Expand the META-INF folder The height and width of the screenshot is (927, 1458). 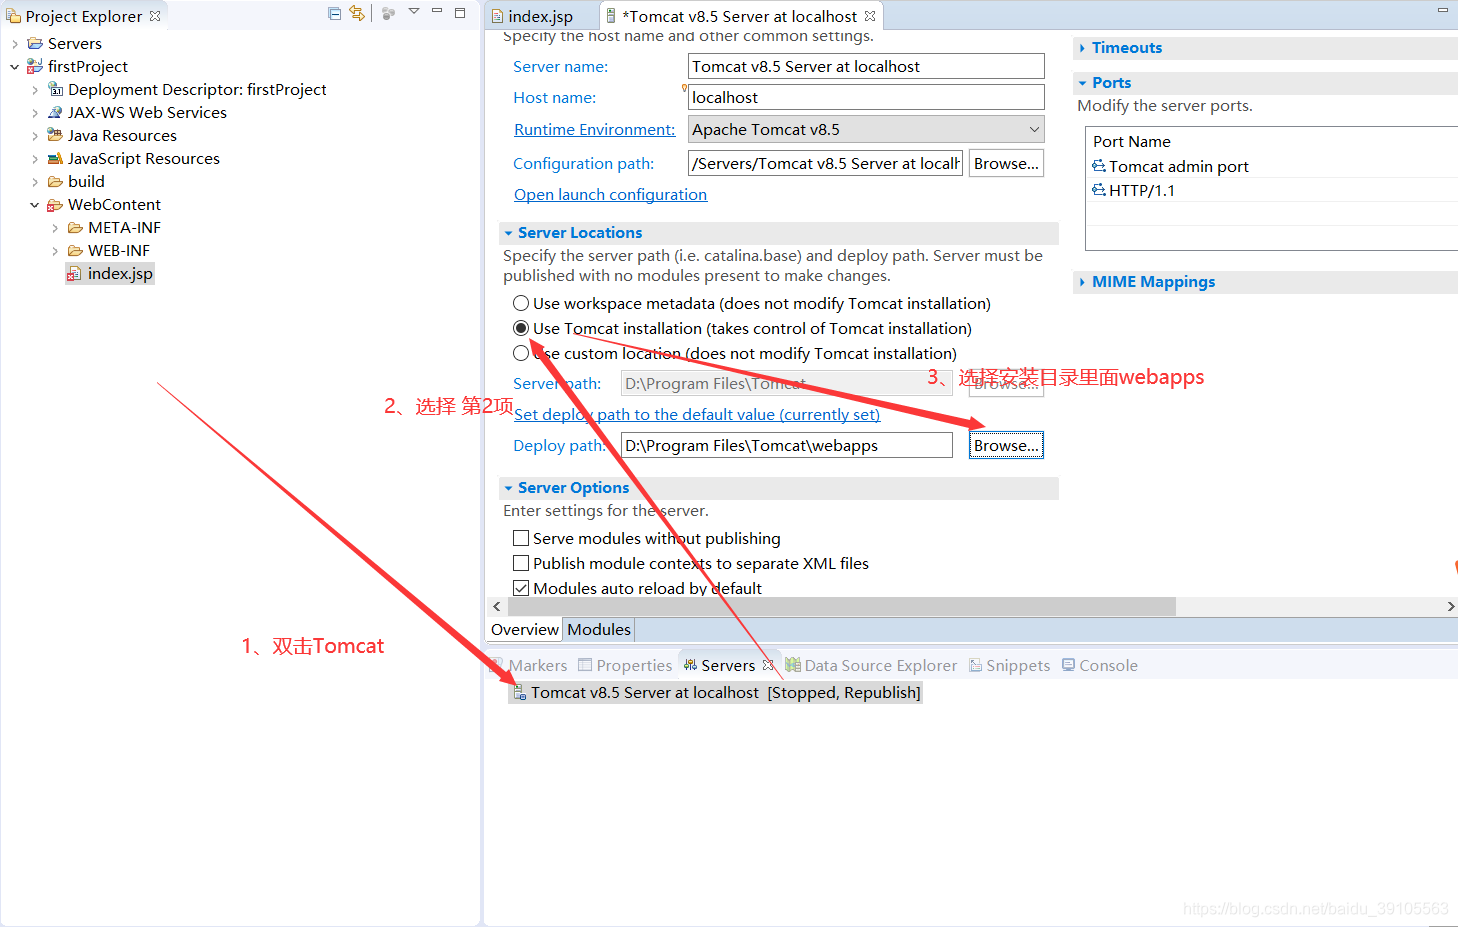coord(55,228)
